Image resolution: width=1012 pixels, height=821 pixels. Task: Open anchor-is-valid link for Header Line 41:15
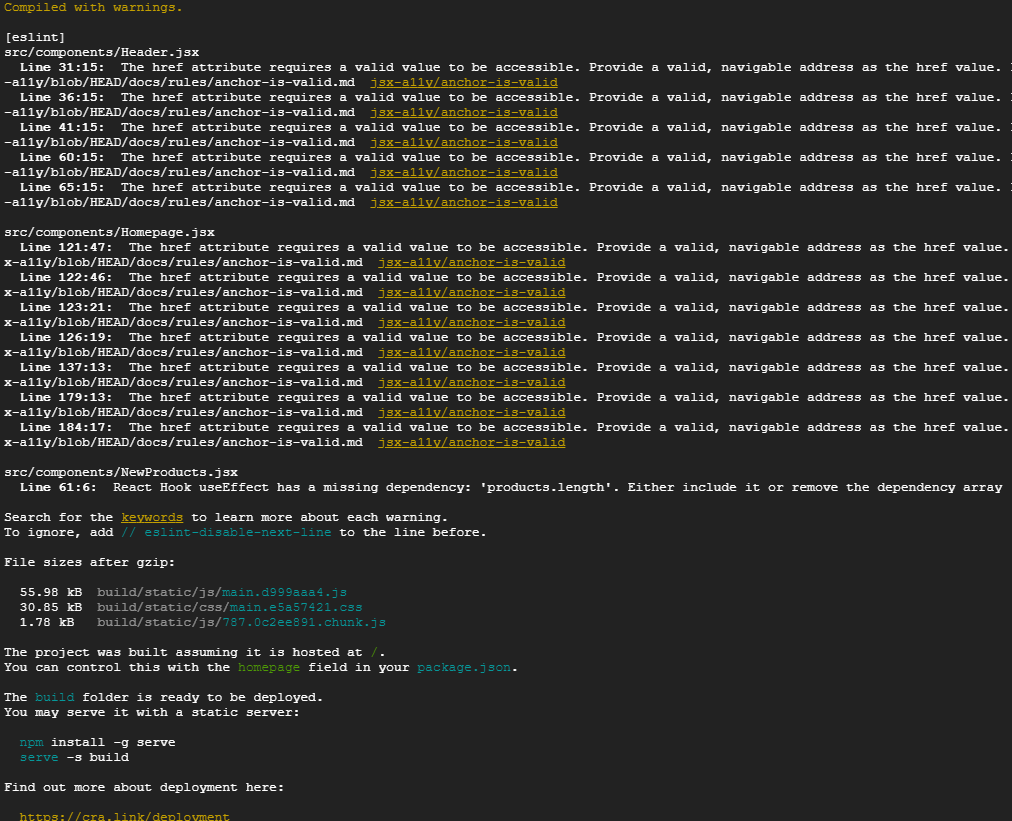pyautogui.click(x=464, y=143)
